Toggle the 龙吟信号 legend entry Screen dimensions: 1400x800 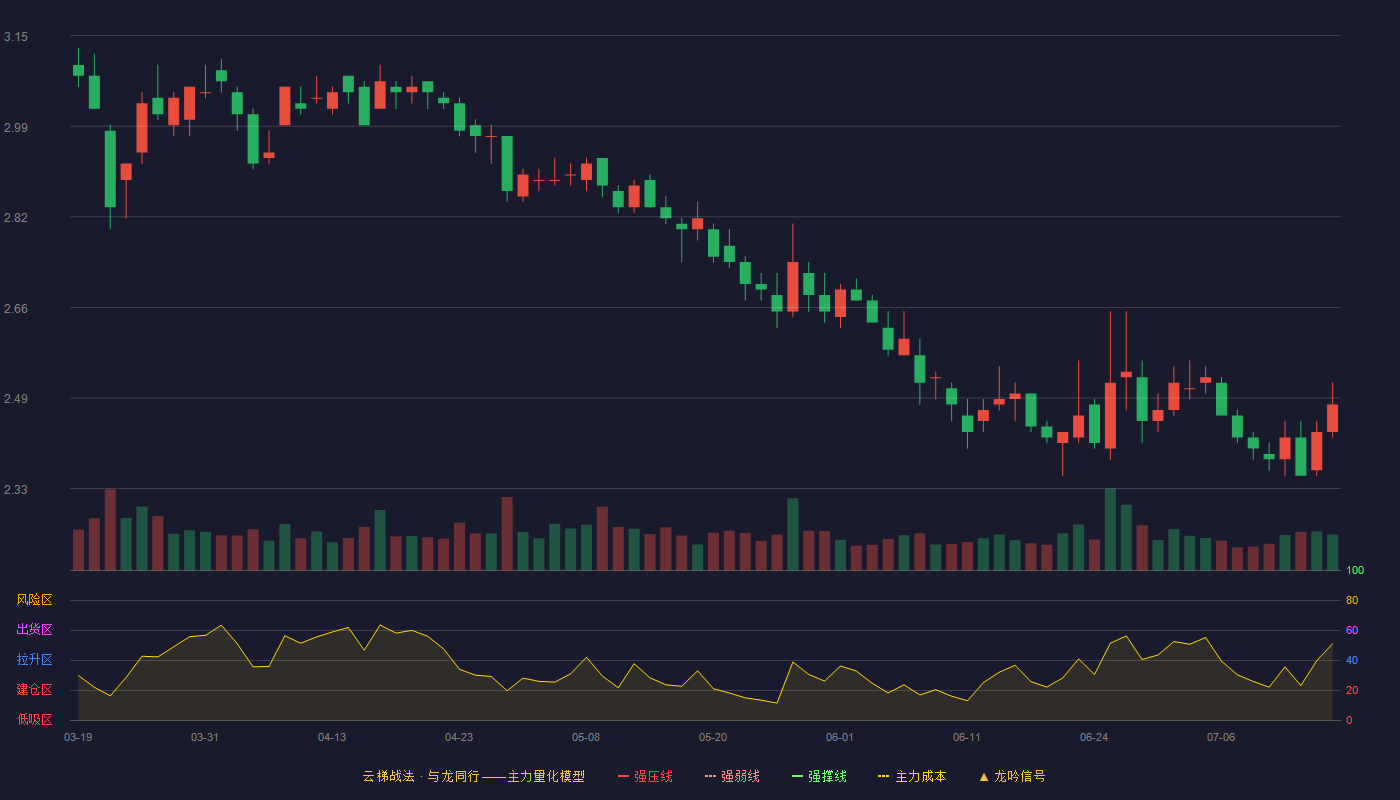point(1012,776)
